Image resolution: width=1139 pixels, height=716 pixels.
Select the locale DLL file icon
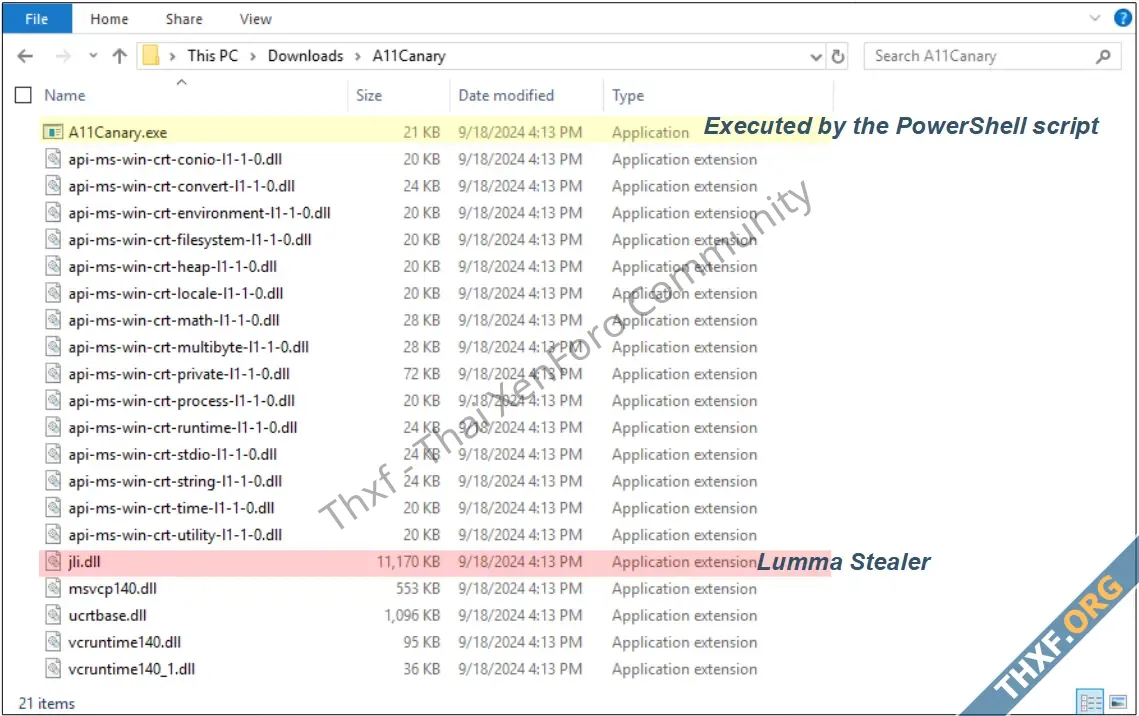[53, 293]
